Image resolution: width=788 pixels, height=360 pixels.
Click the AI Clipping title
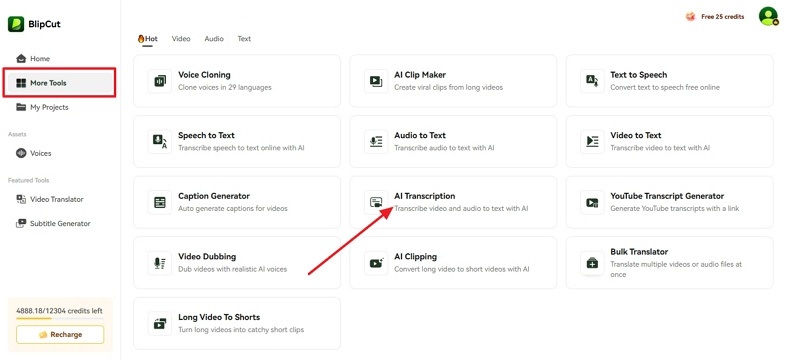click(x=416, y=257)
